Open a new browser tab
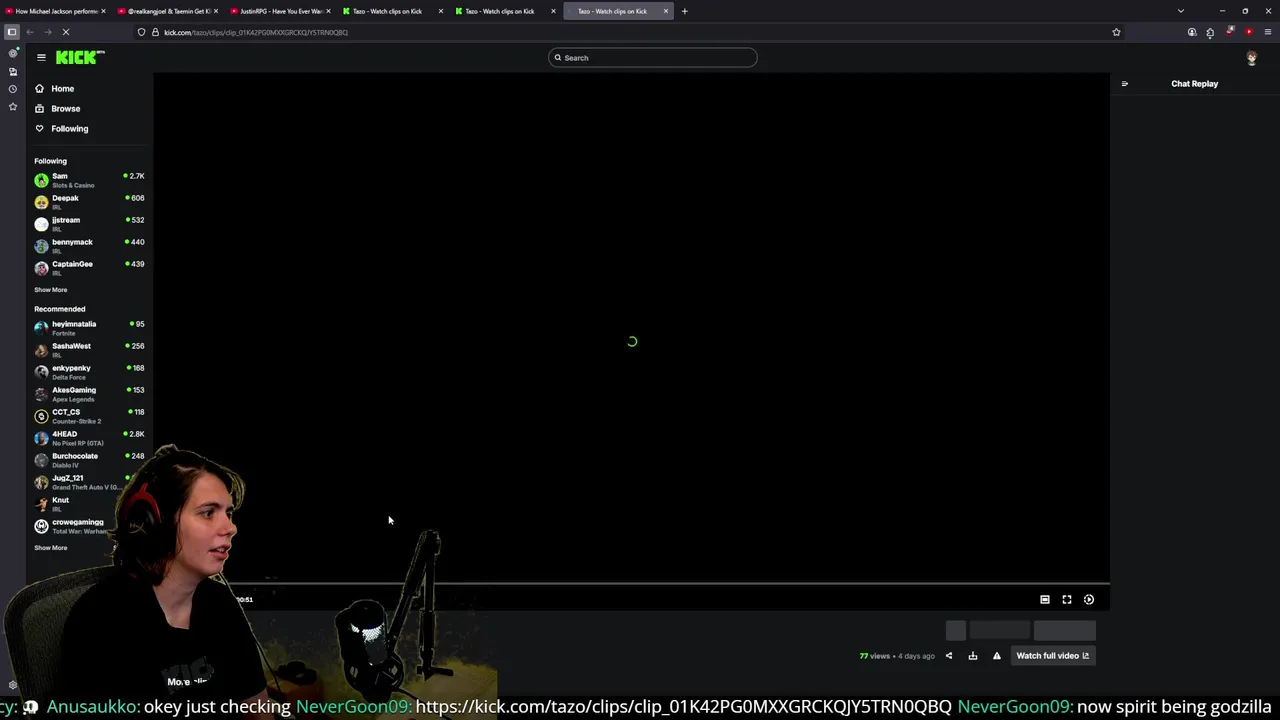Screen dimensions: 1280x720 [685, 11]
